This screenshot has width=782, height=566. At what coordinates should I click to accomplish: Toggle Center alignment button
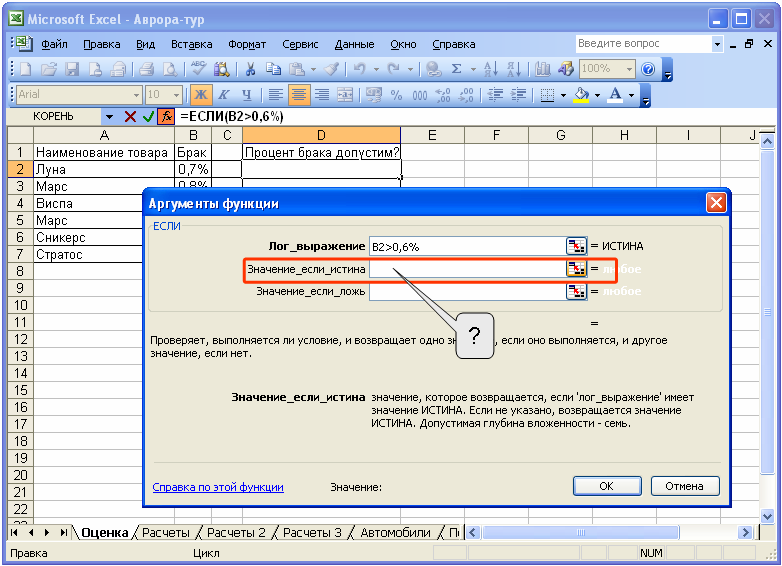299,94
